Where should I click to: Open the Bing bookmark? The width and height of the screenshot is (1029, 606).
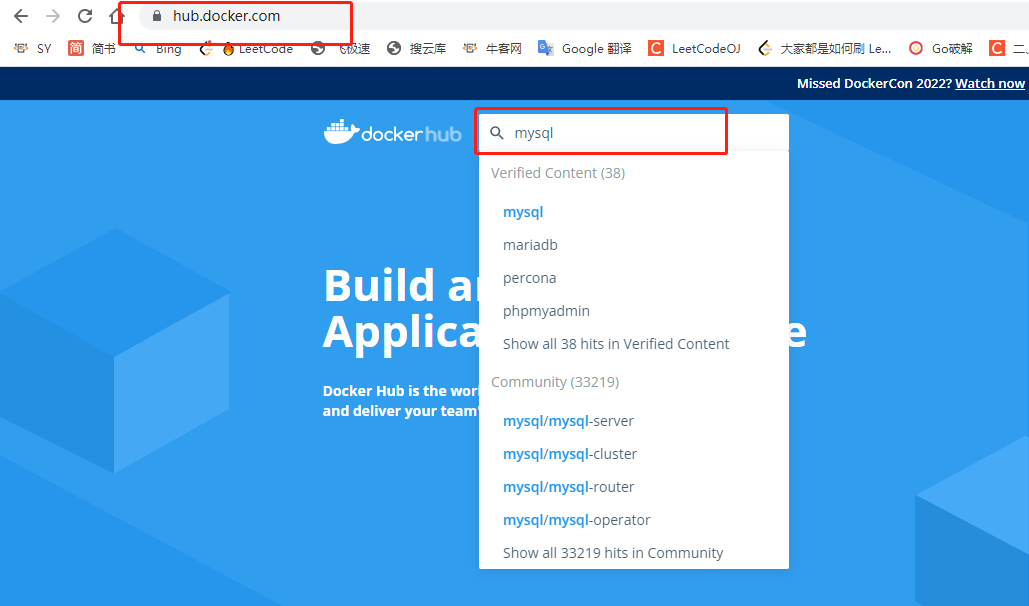[158, 49]
